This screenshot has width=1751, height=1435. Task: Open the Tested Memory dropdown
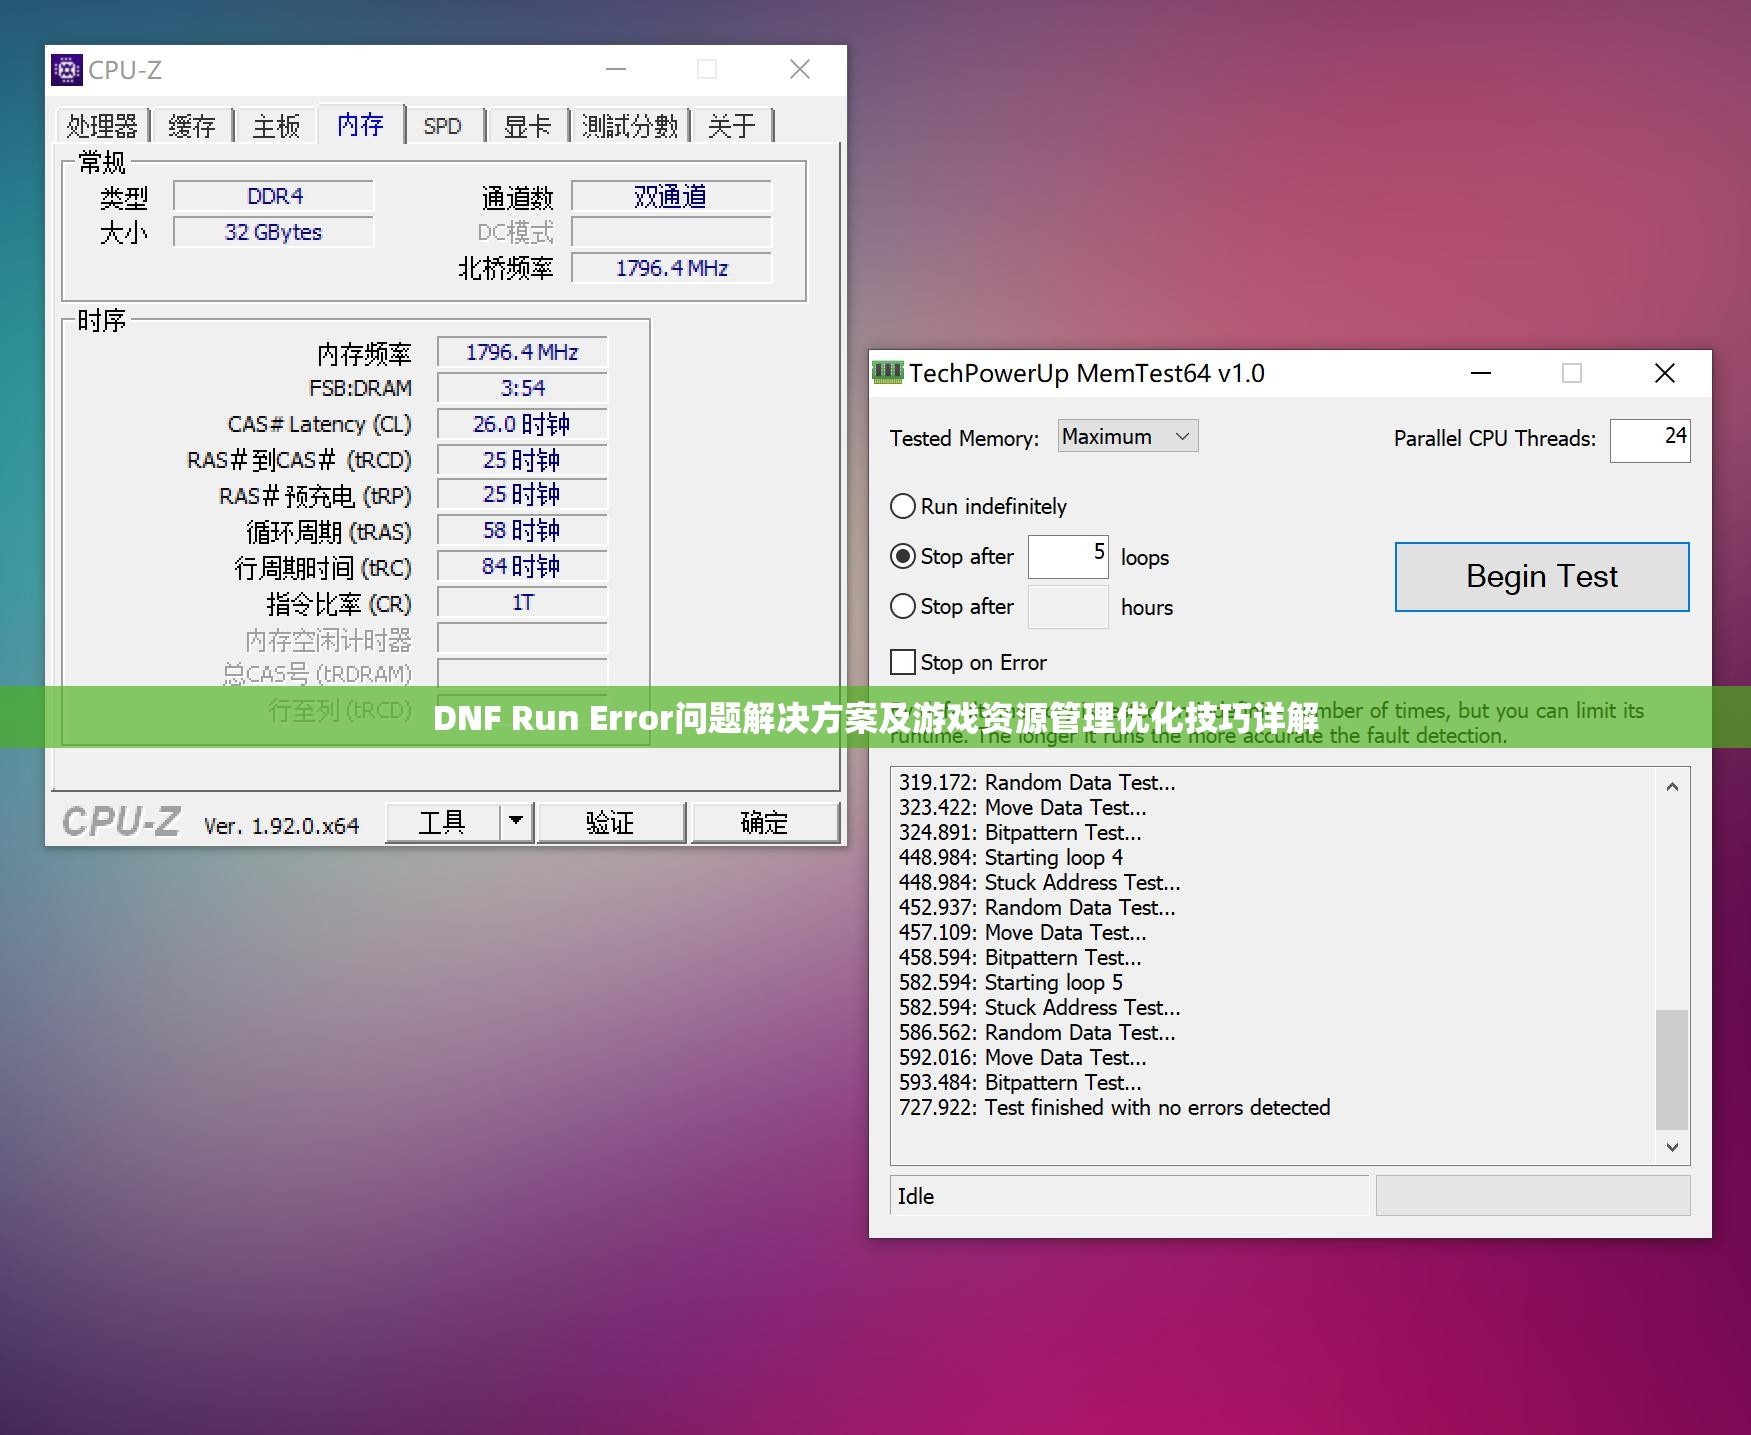[1126, 436]
